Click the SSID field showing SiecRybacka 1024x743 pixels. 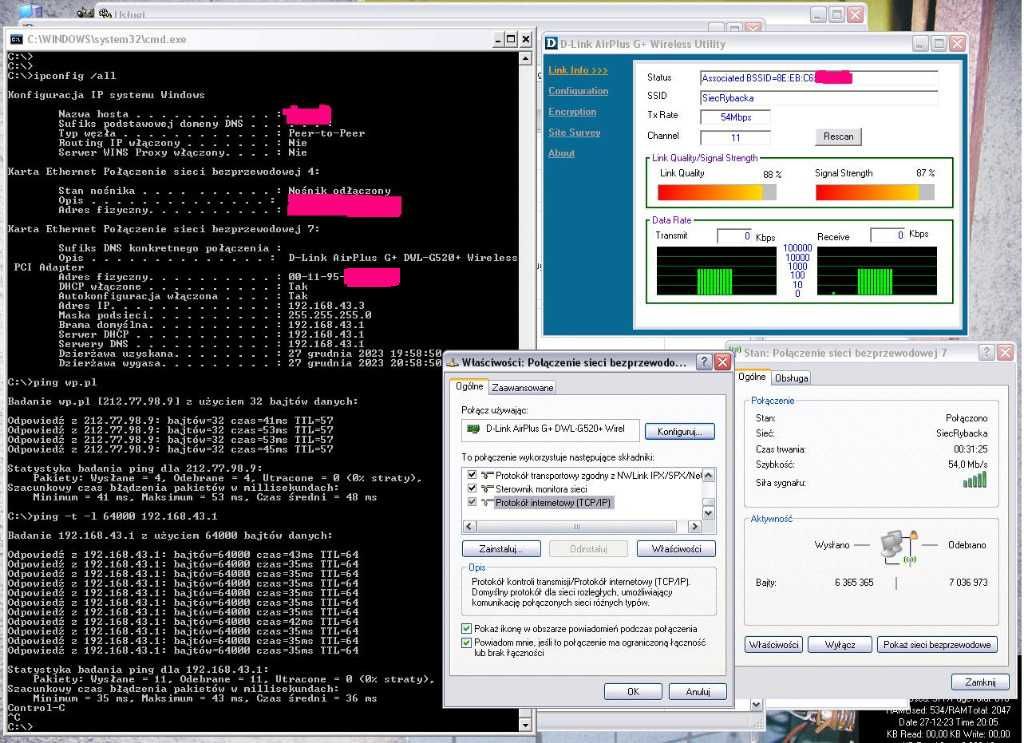click(819, 98)
